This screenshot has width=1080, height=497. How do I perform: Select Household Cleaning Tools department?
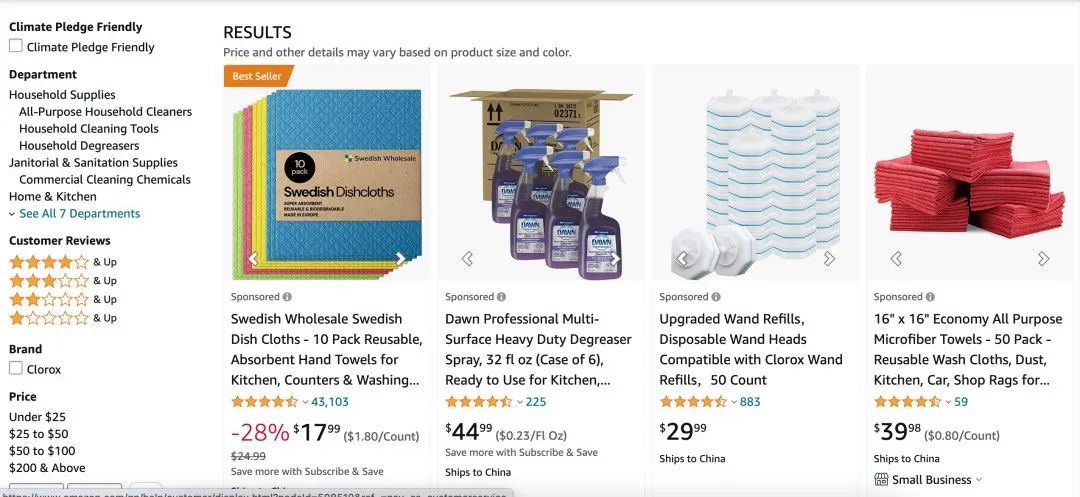[x=89, y=129]
